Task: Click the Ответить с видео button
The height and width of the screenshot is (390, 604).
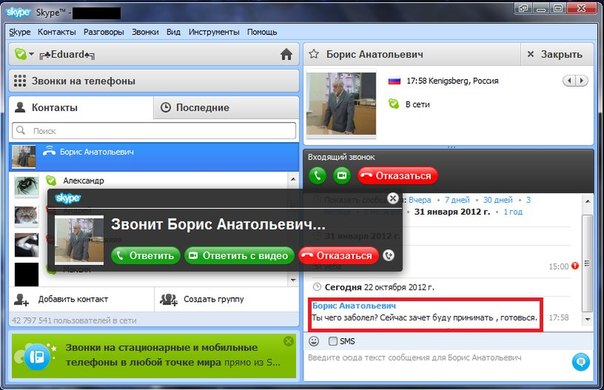Action: click(x=239, y=256)
